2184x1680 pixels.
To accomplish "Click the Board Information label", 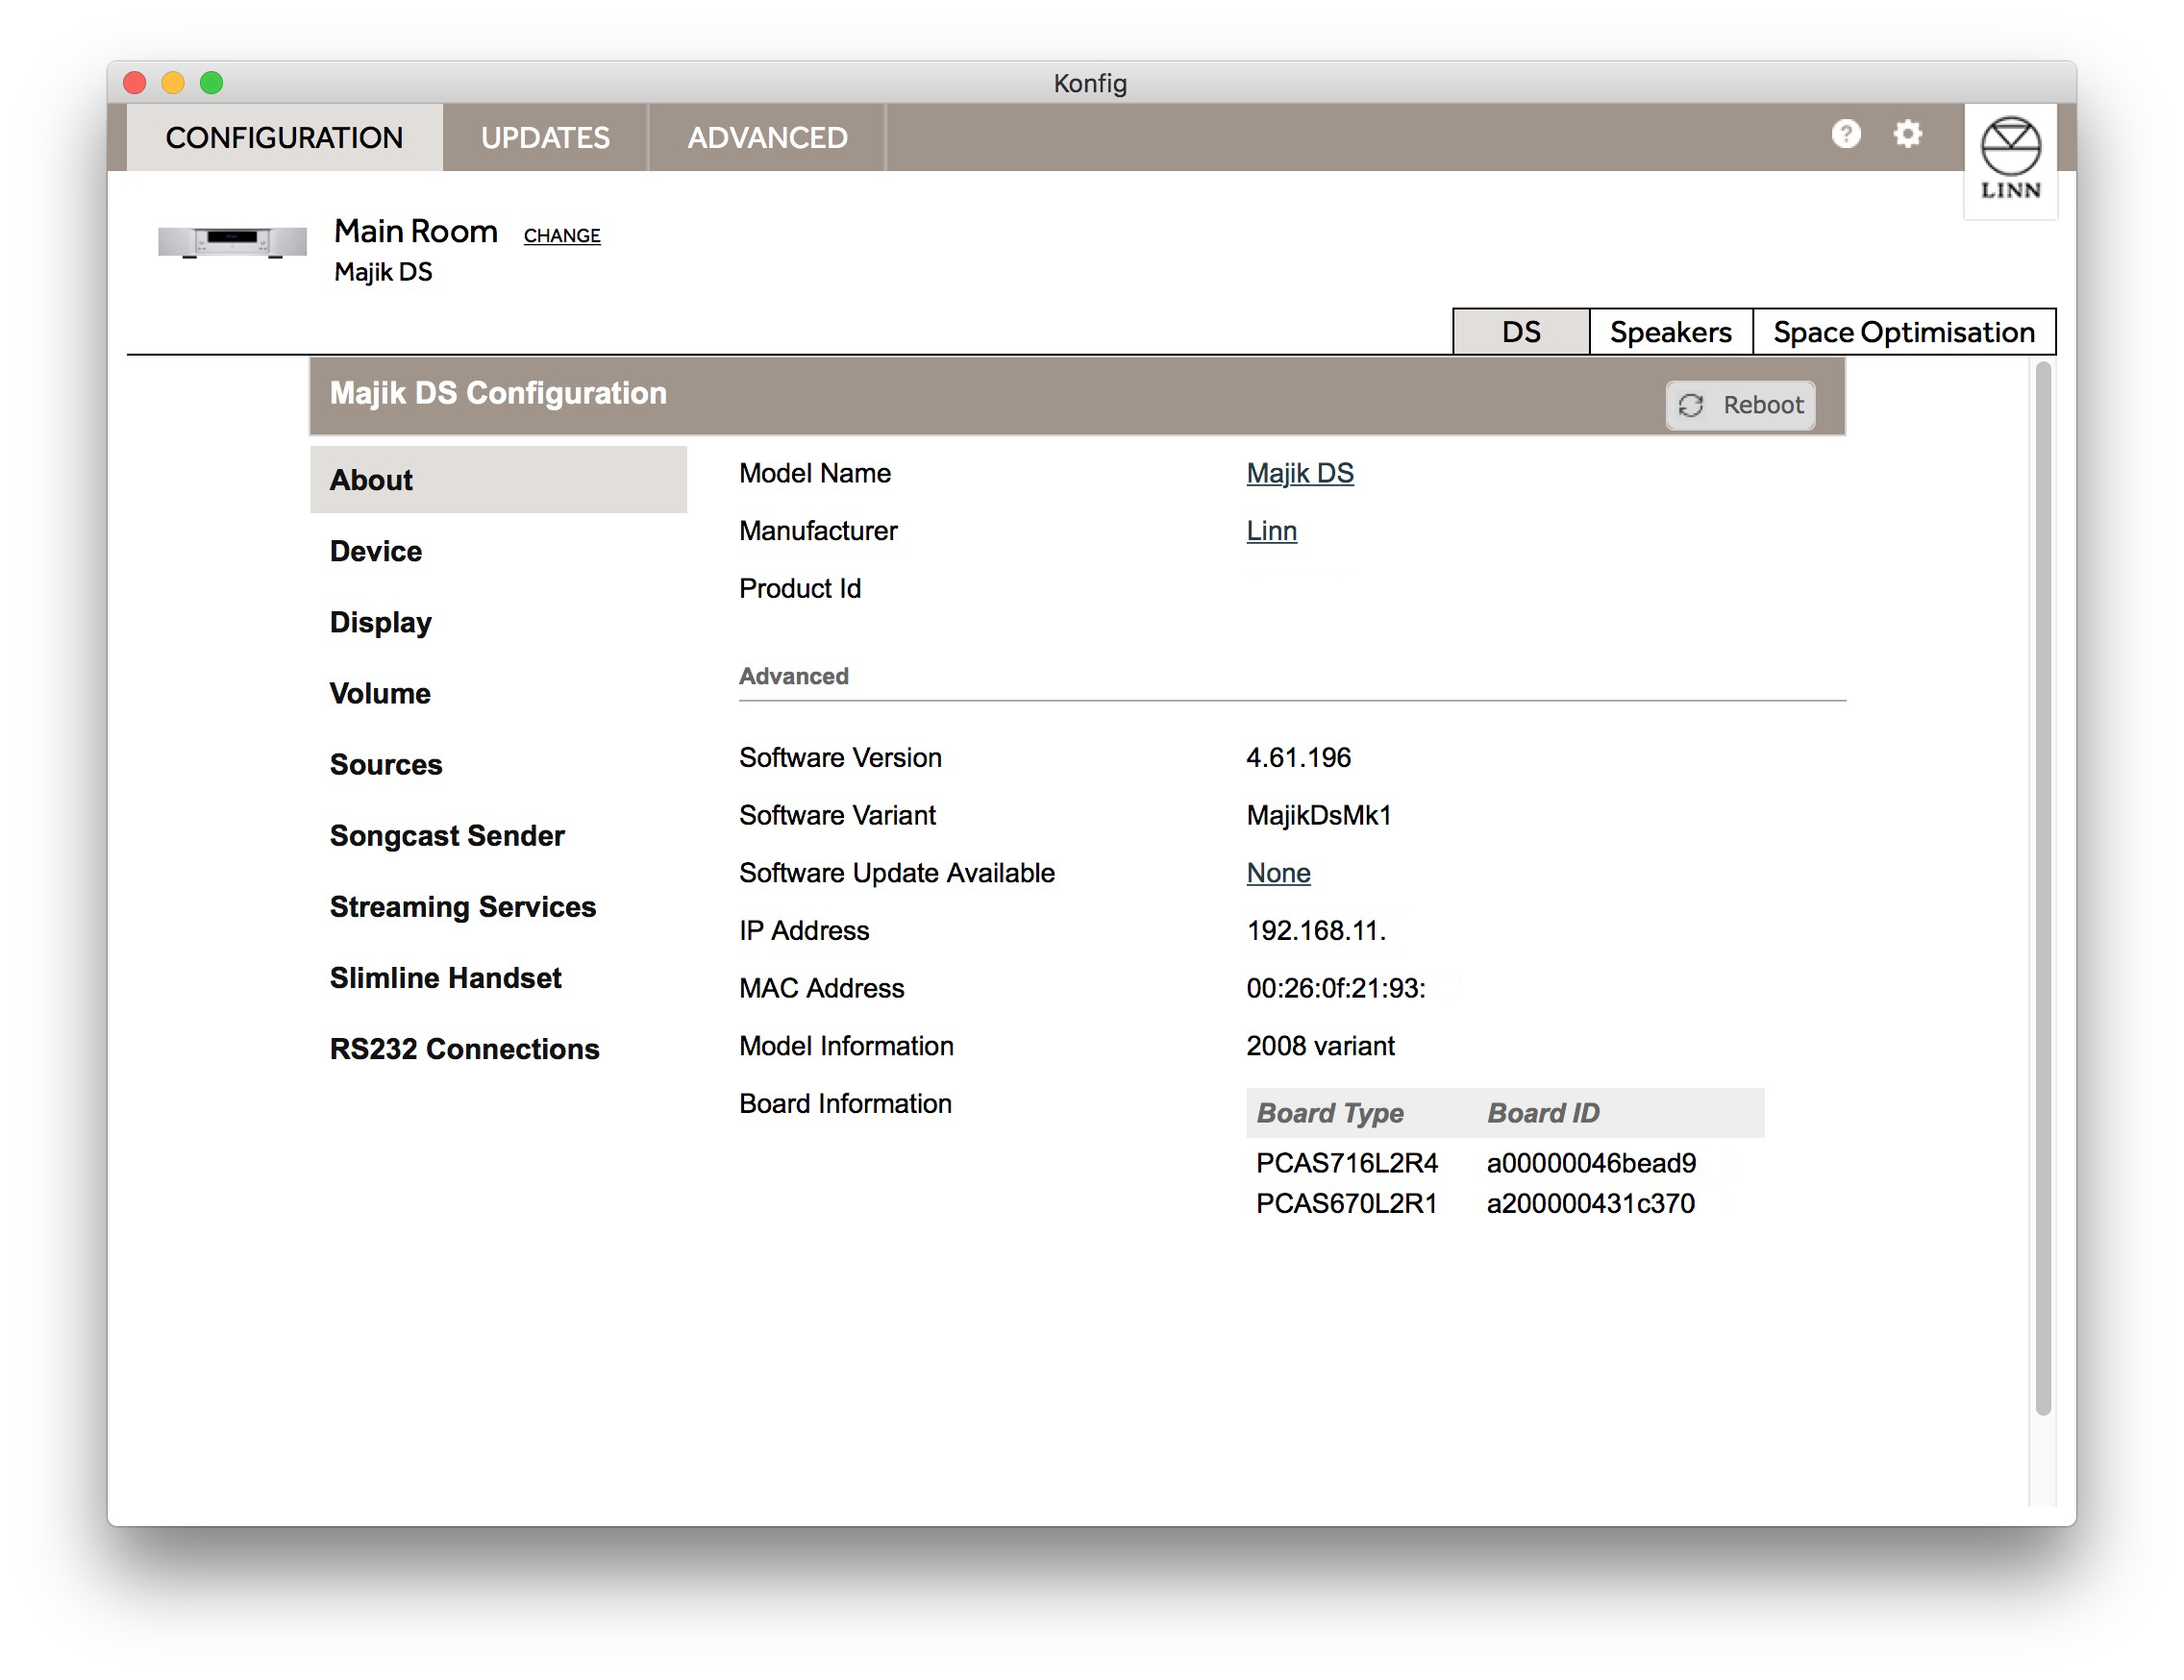I will coord(845,1103).
